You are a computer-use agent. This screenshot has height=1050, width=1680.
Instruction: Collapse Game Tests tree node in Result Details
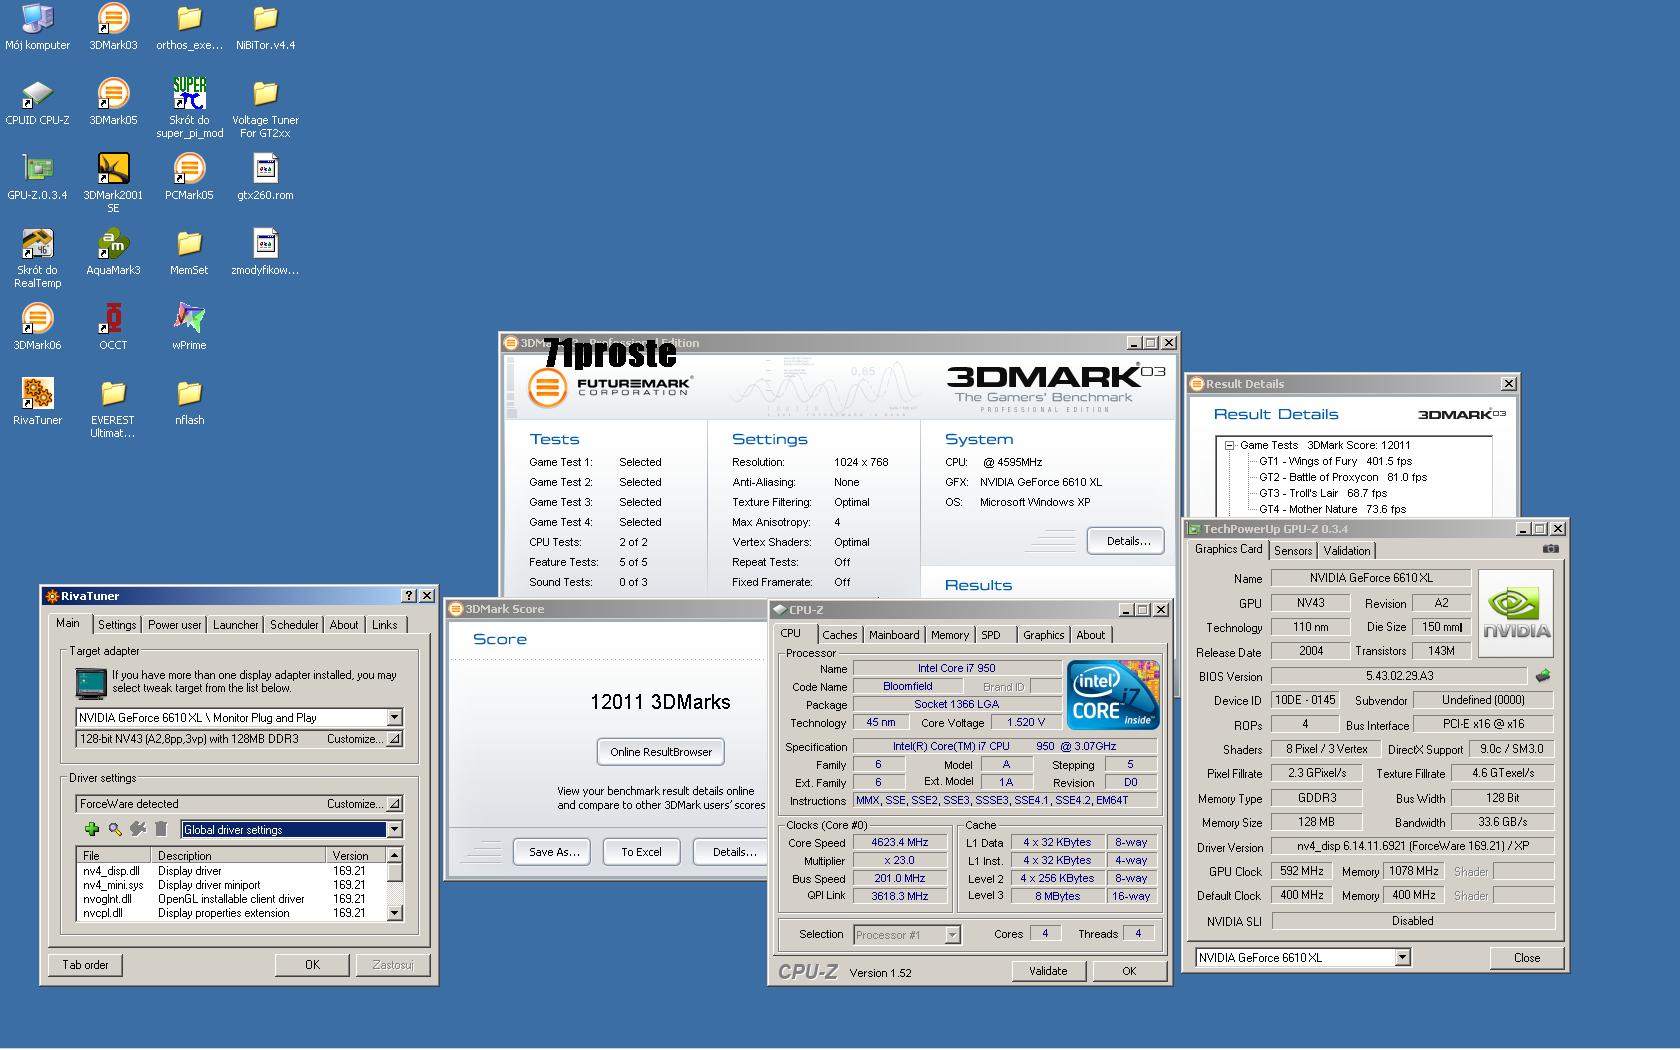click(1229, 446)
